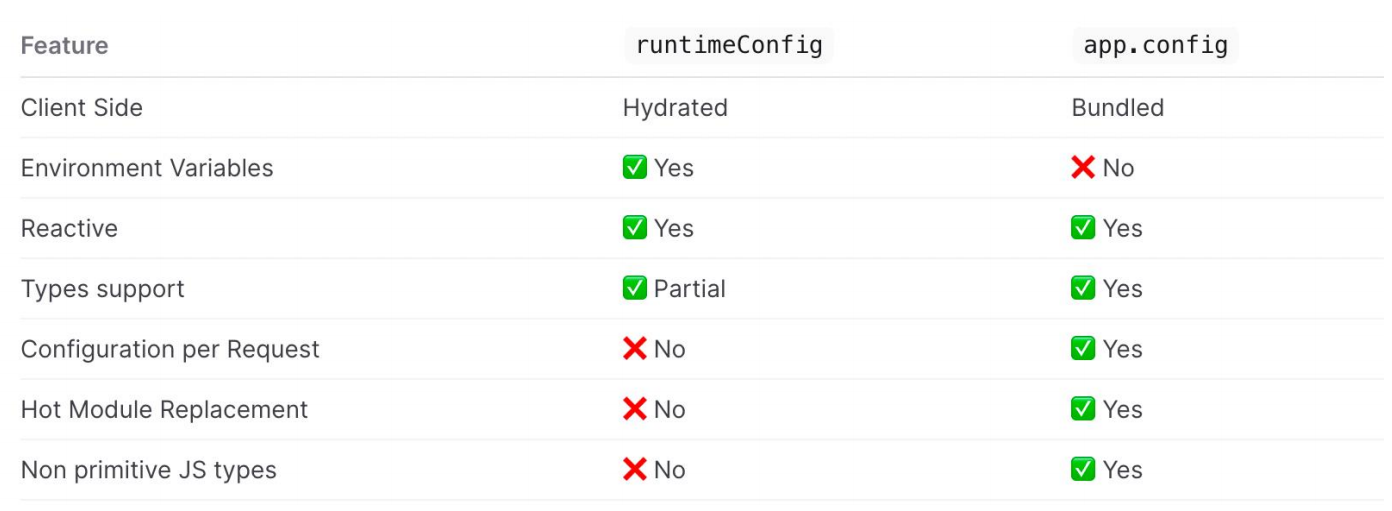Click the Feature column header
The width and height of the screenshot is (1392, 511).
point(65,46)
